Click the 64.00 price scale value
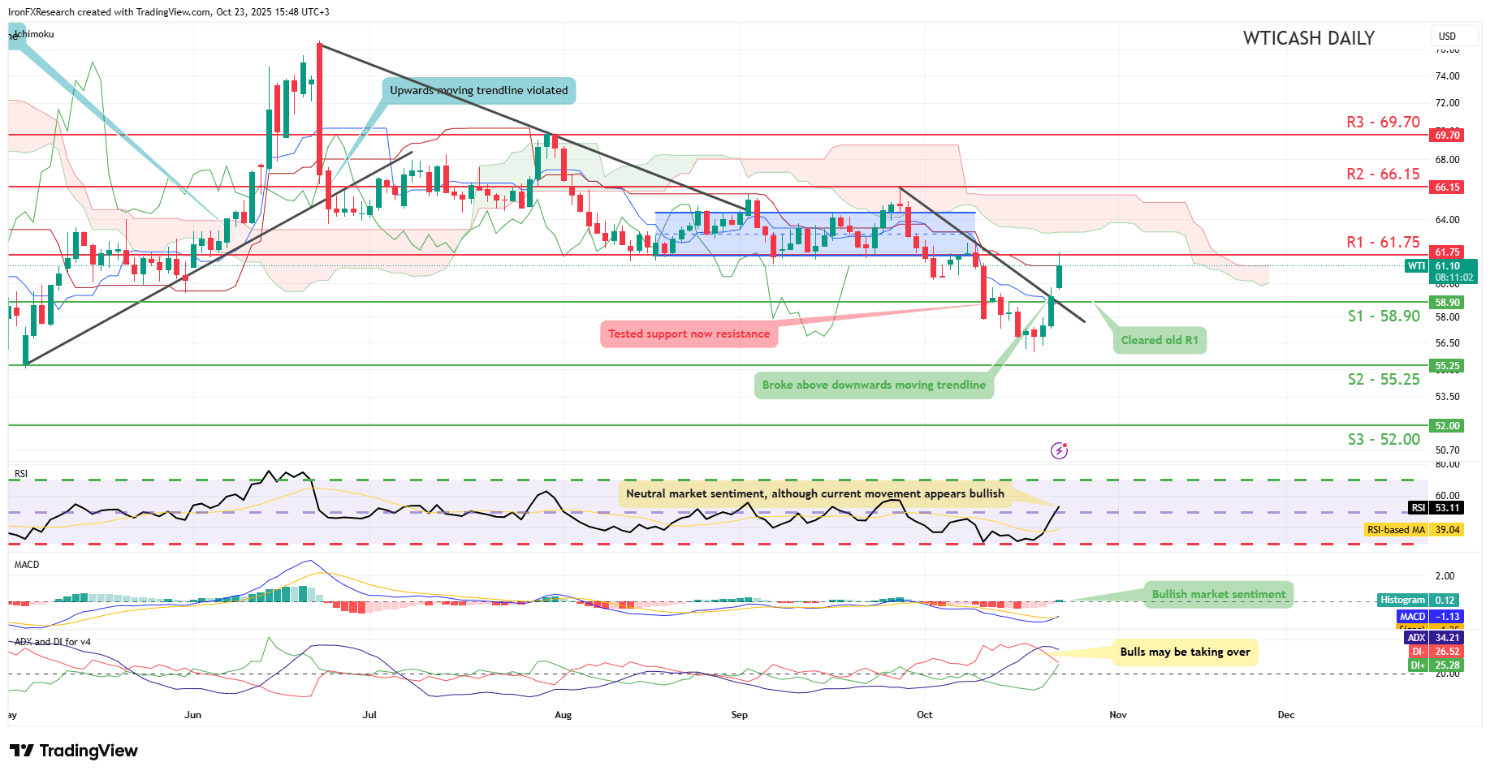 point(1446,220)
